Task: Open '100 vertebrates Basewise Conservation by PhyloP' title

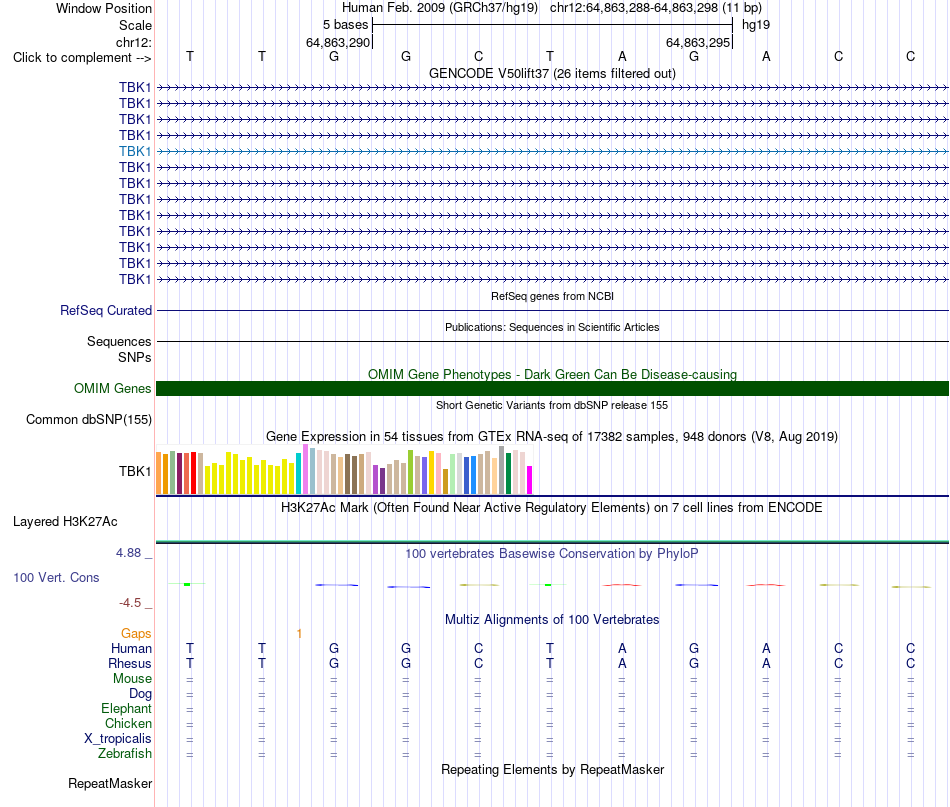Action: pyautogui.click(x=552, y=553)
